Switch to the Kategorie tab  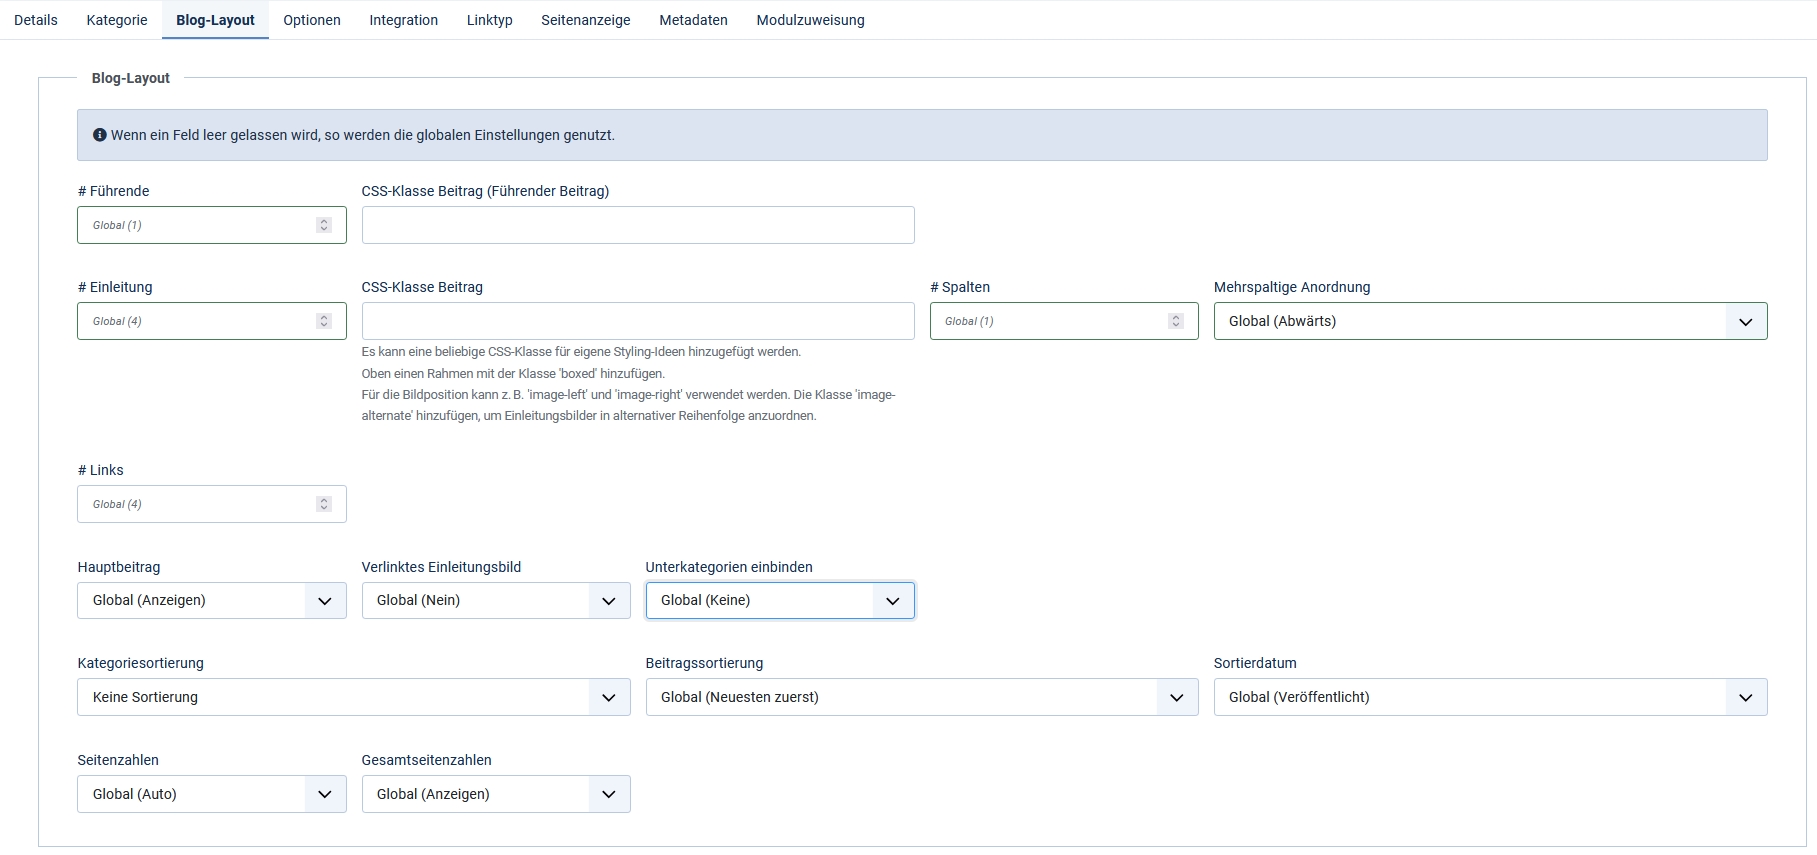tap(117, 20)
